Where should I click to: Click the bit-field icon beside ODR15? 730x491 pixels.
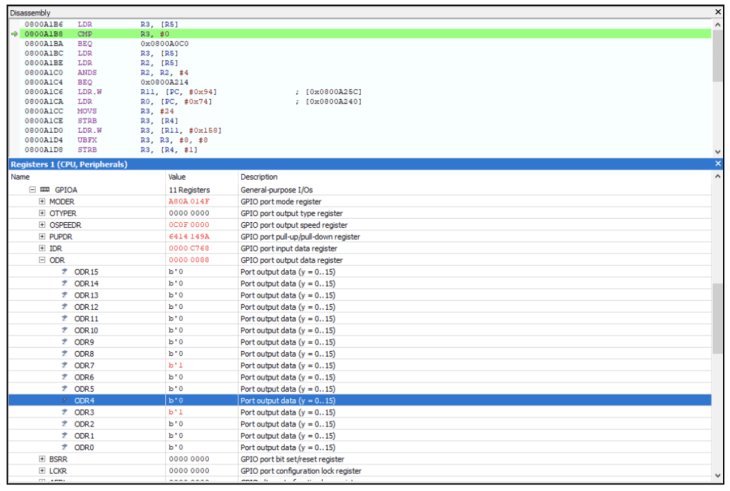[x=66, y=272]
